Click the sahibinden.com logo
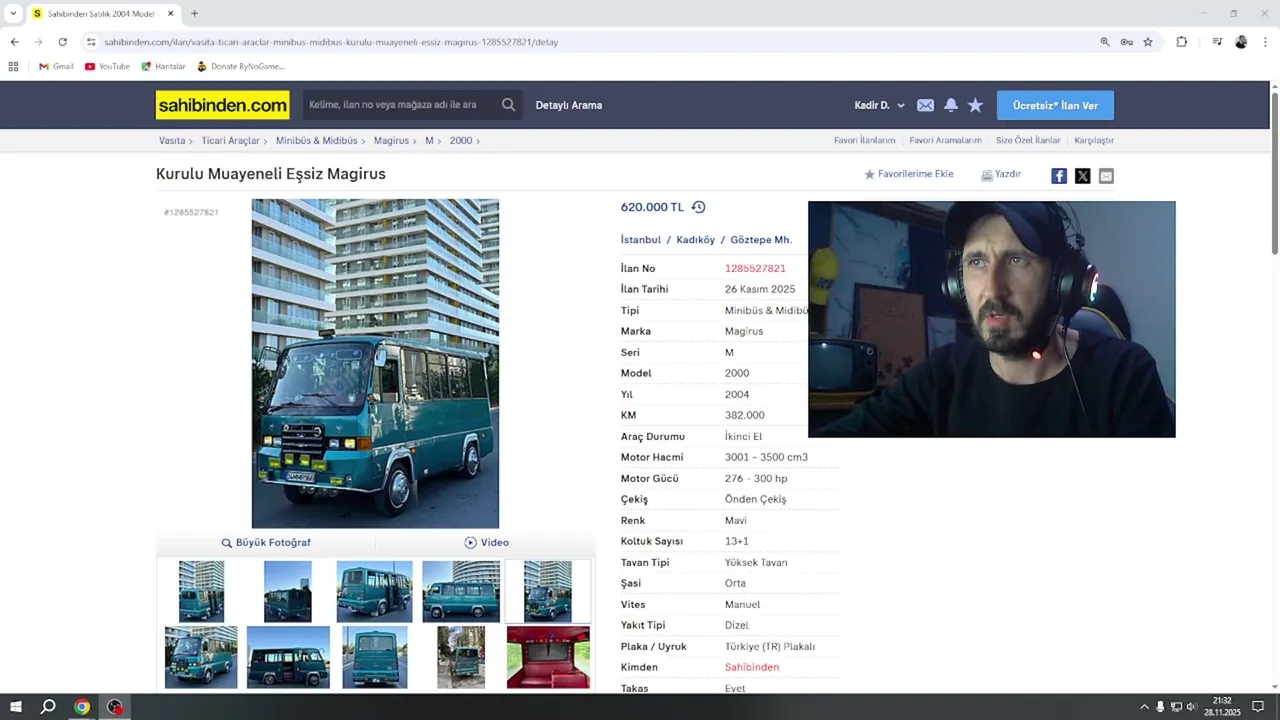The image size is (1280, 720). click(222, 105)
